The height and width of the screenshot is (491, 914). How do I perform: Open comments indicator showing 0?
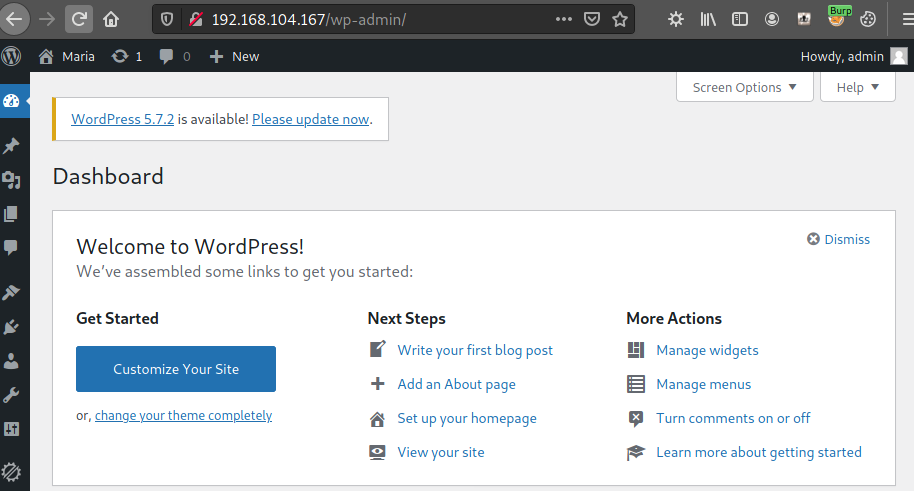coord(175,57)
